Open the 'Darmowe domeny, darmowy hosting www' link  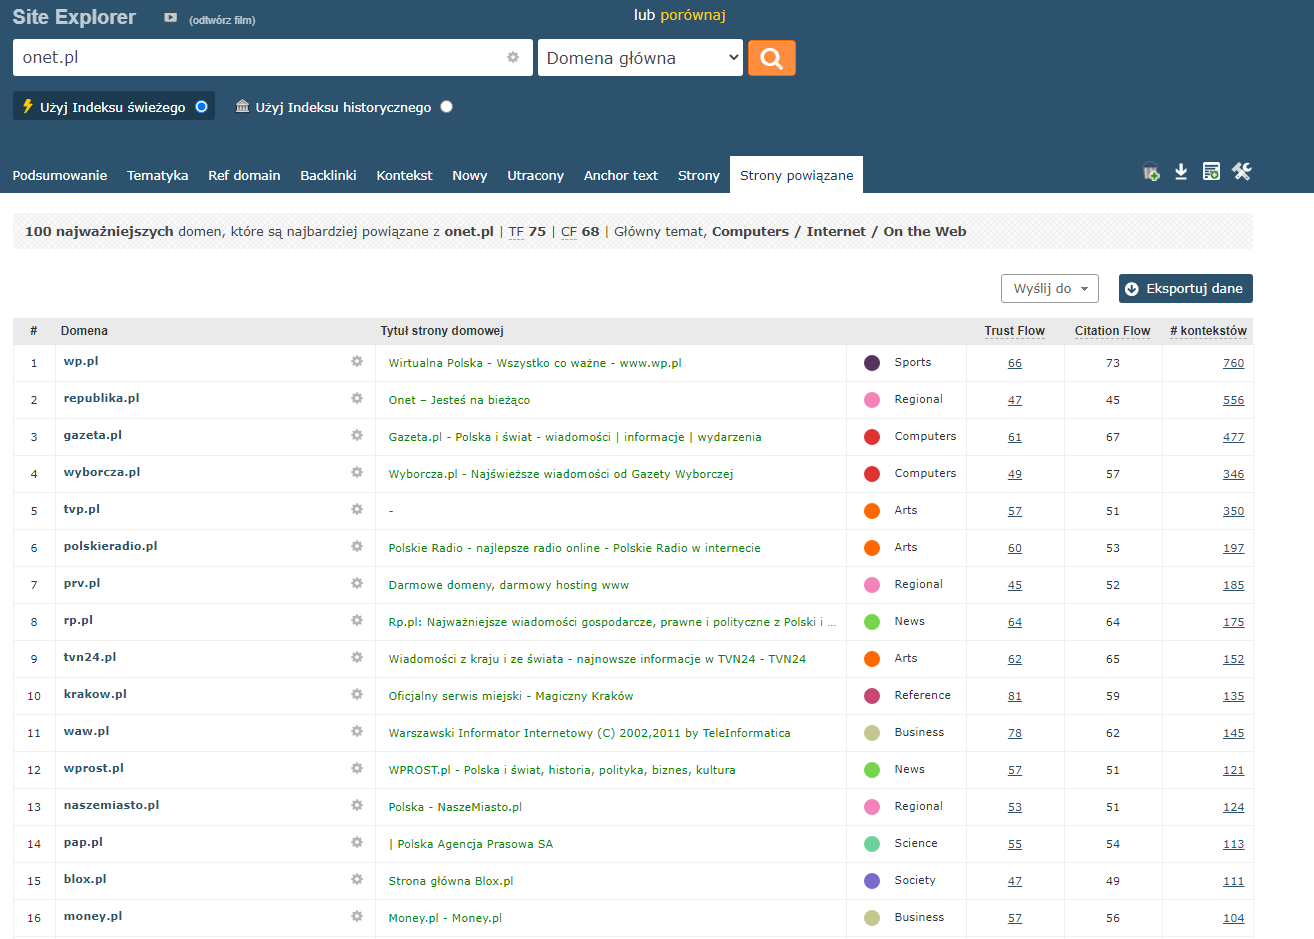click(x=509, y=585)
